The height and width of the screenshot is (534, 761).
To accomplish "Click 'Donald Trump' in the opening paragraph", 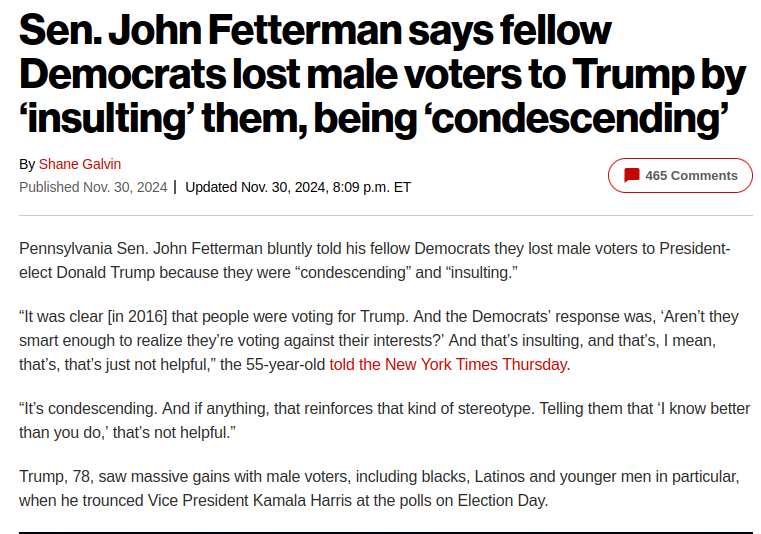I will click(106, 272).
